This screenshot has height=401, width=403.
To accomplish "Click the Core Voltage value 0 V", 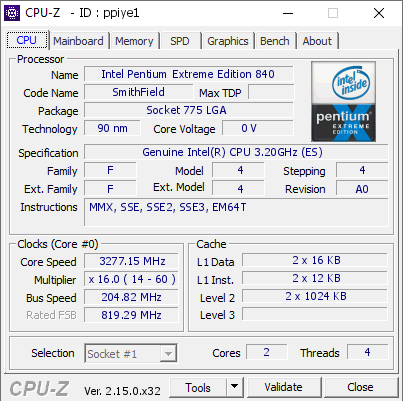I will (x=258, y=128).
